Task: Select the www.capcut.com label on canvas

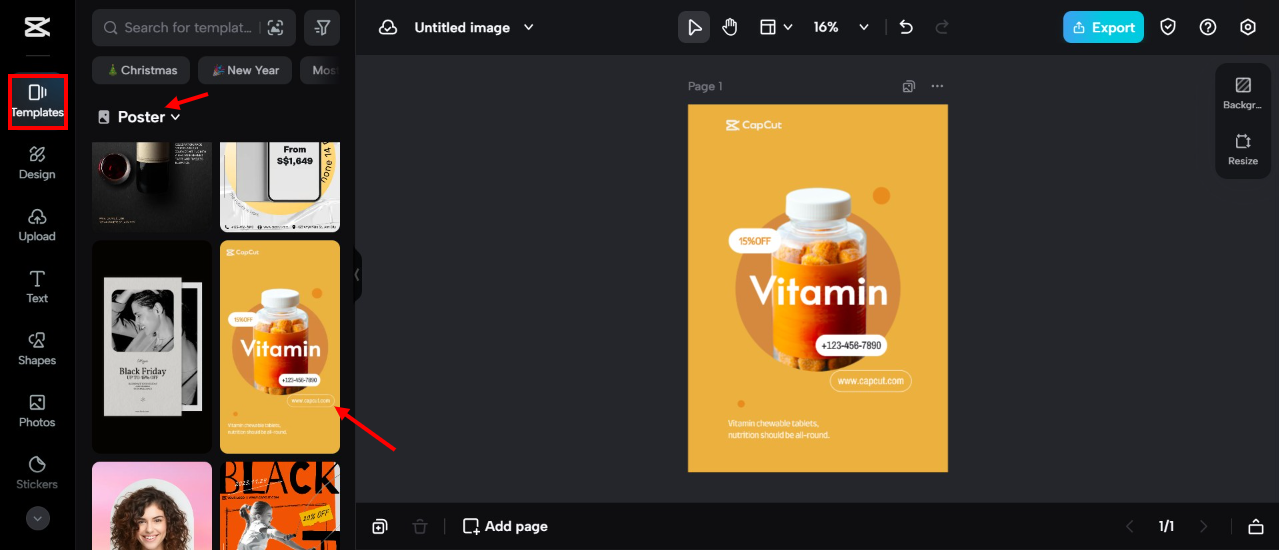Action: [870, 381]
